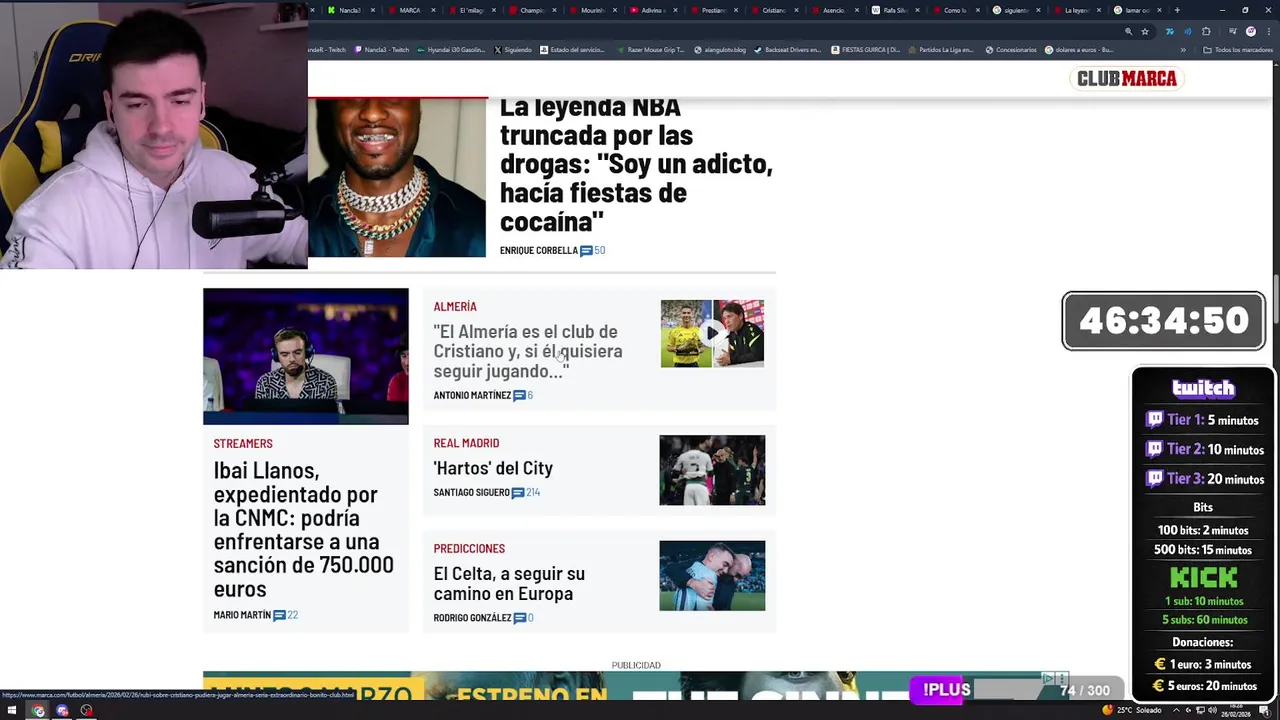Click the CLUB MARCA logo
The width and height of the screenshot is (1280, 720).
(1126, 78)
